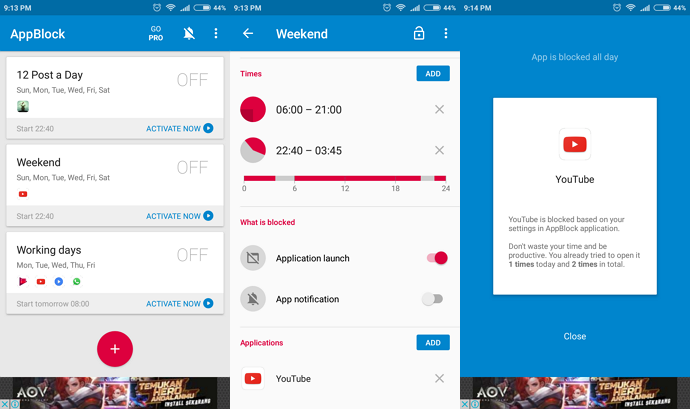This screenshot has width=690, height=409.
Task: Go back from the Weekend screen
Action: pyautogui.click(x=248, y=33)
